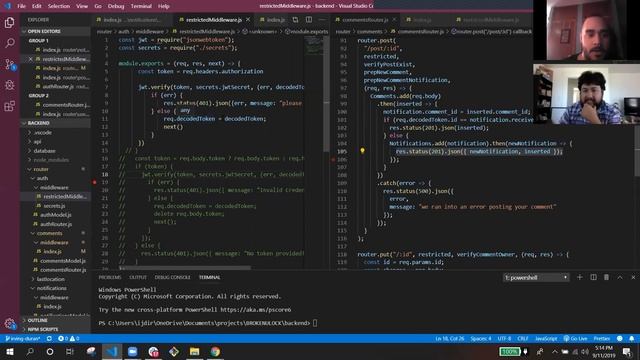Open the Explorer view in activity bar

click(9, 22)
